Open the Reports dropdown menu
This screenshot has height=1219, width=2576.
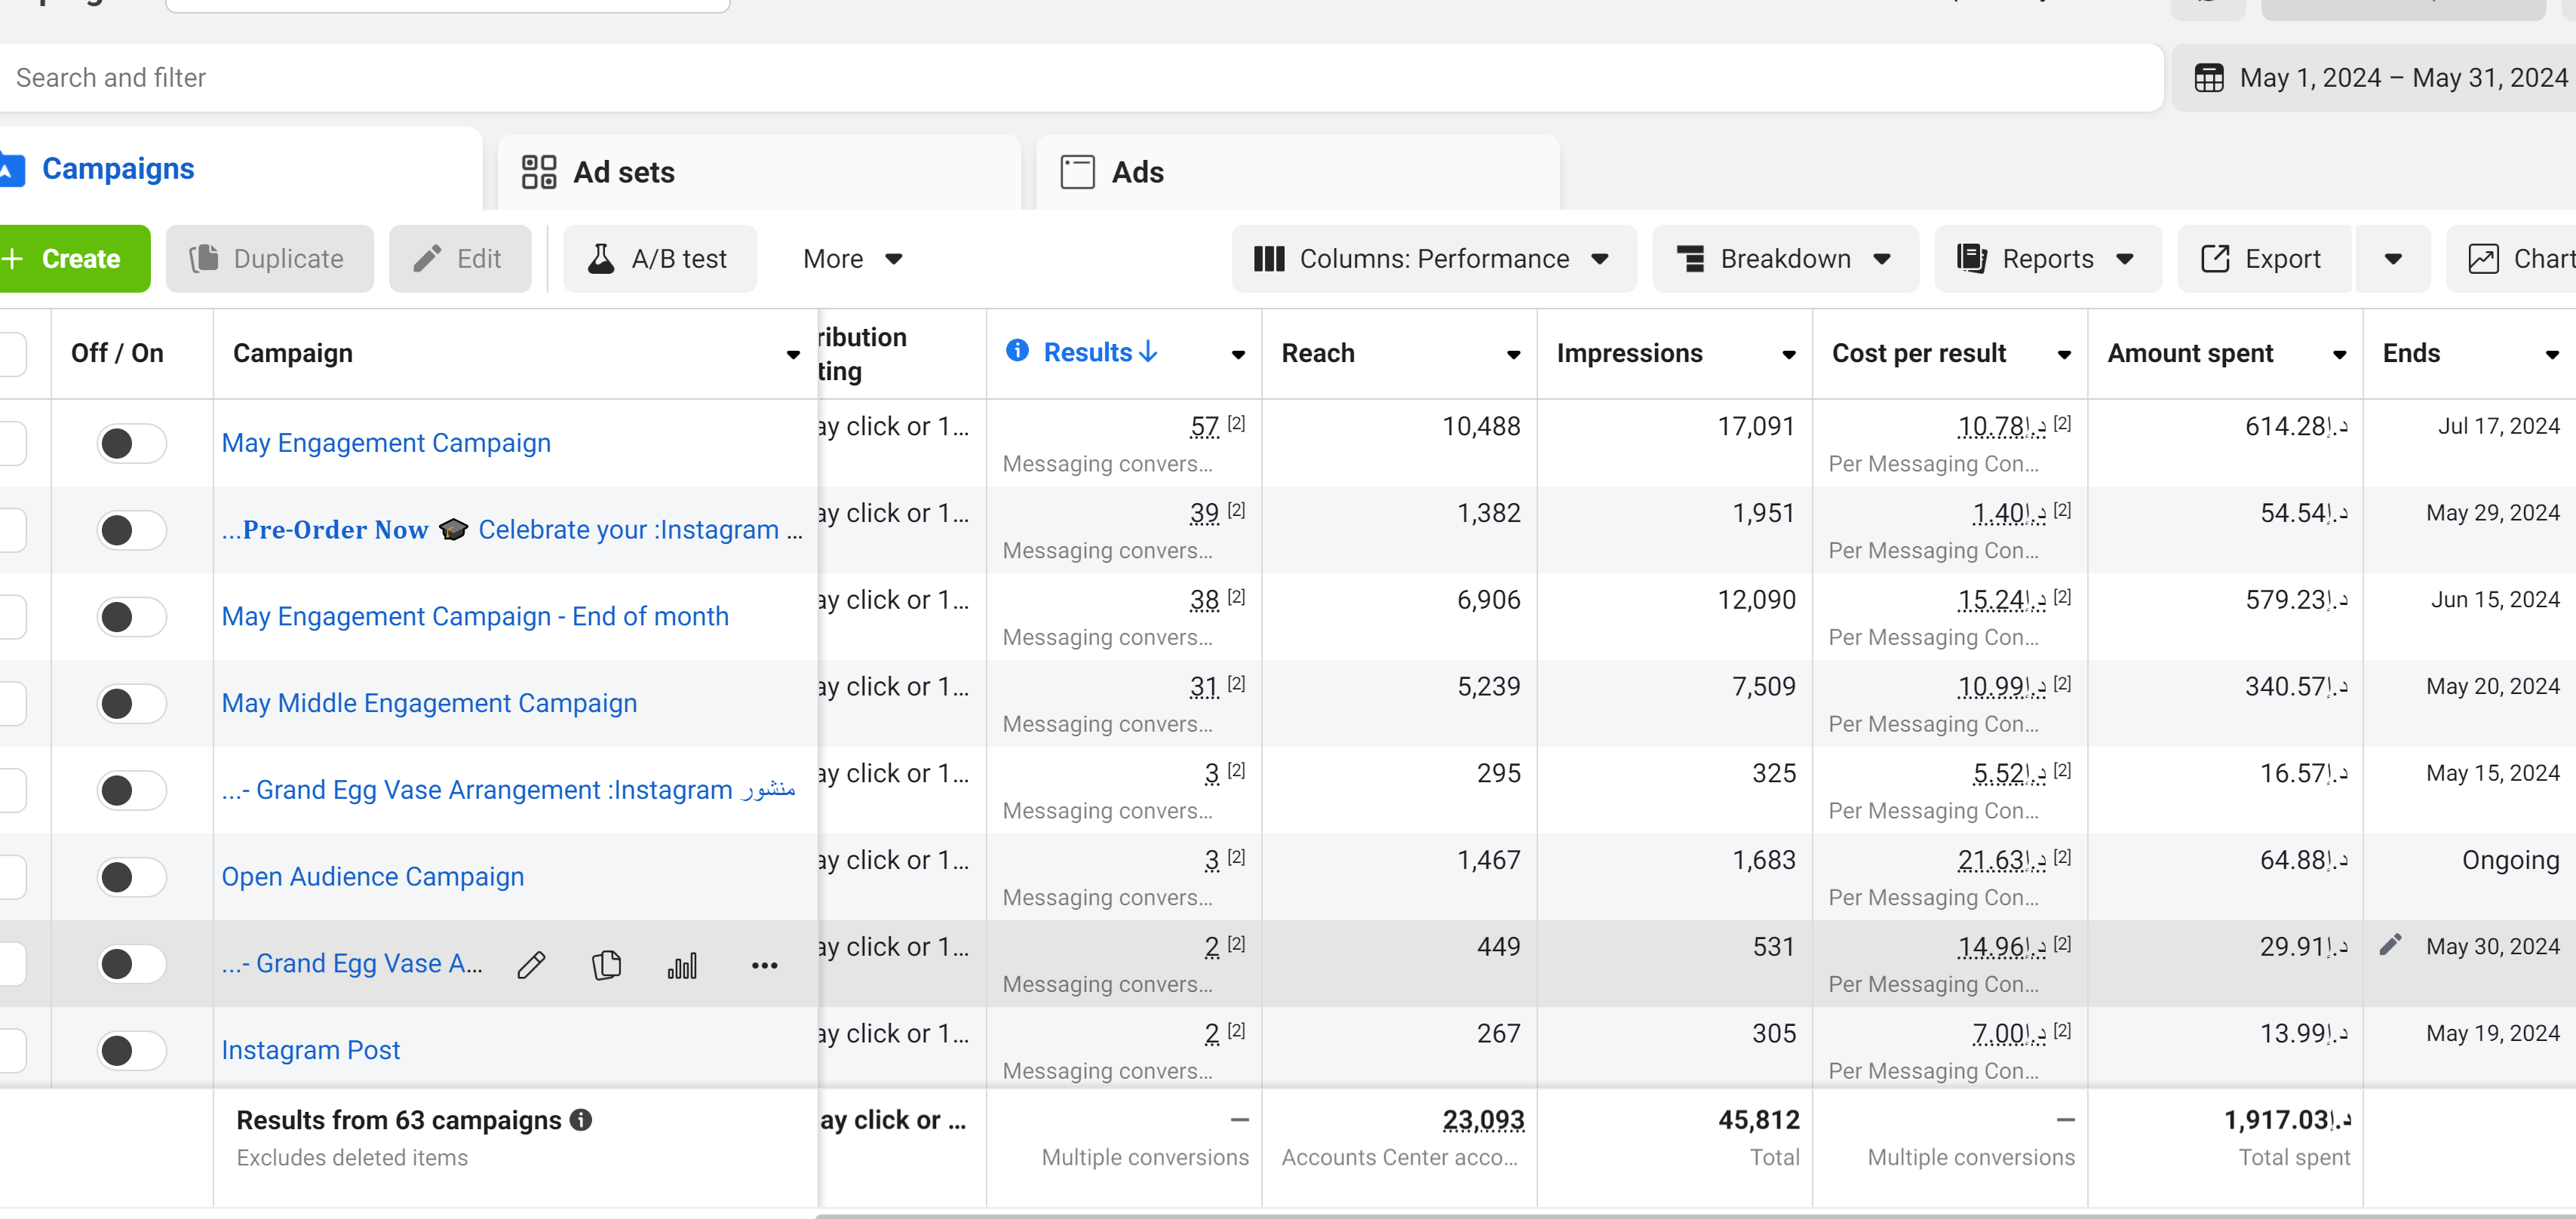coord(2047,259)
